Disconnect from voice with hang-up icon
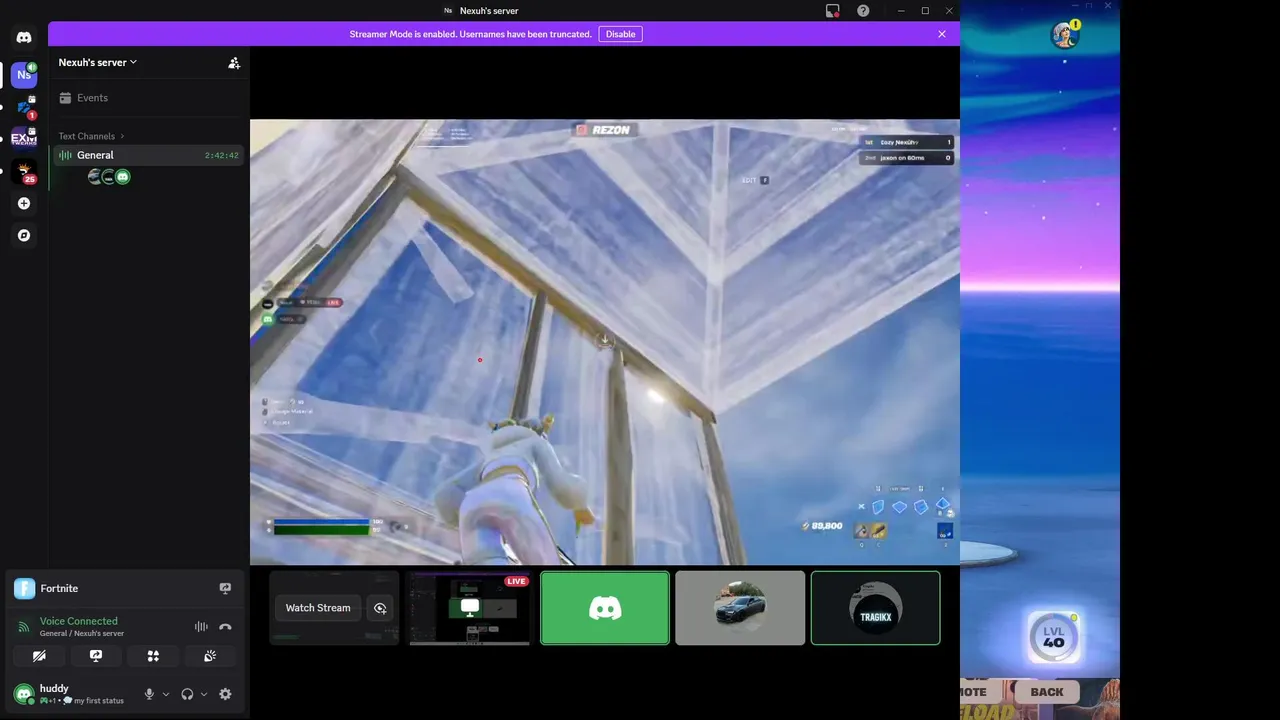This screenshot has width=1280, height=720. (225, 627)
